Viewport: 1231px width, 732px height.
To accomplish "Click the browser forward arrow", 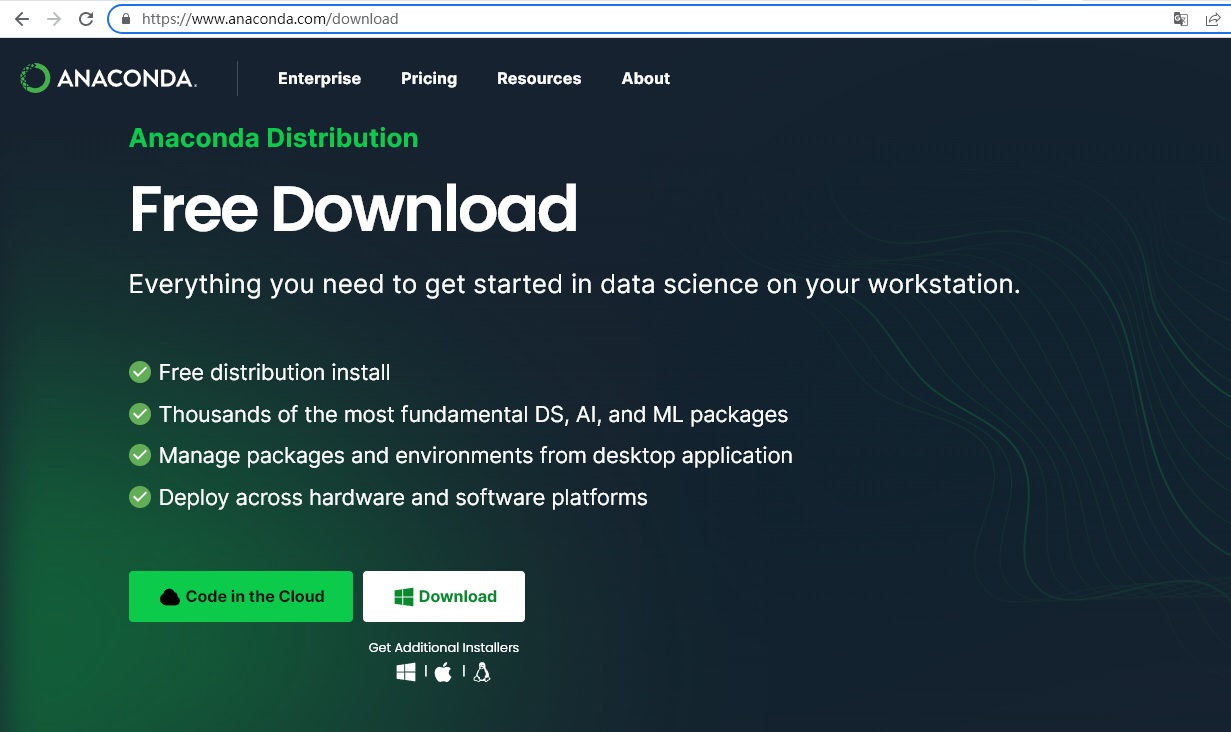I will click(54, 19).
